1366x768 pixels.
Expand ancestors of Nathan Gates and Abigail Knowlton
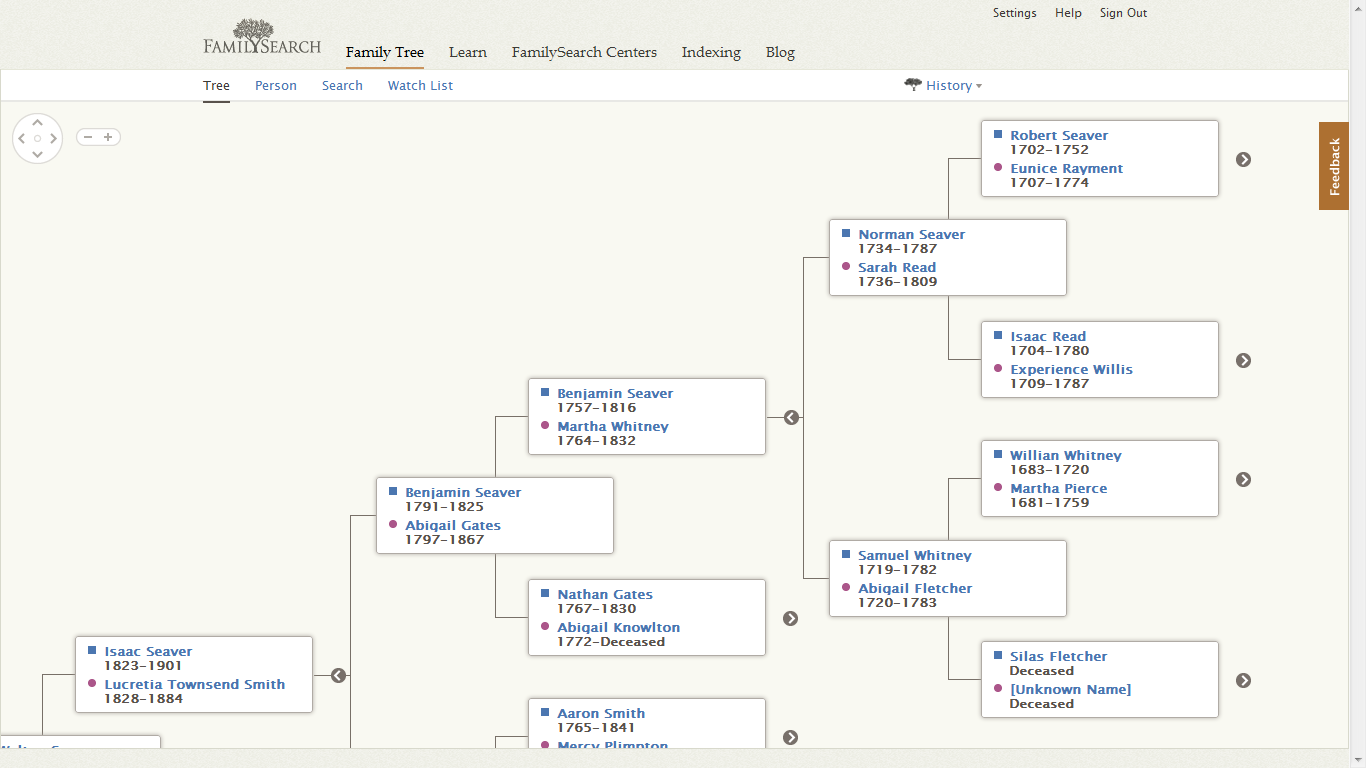790,618
